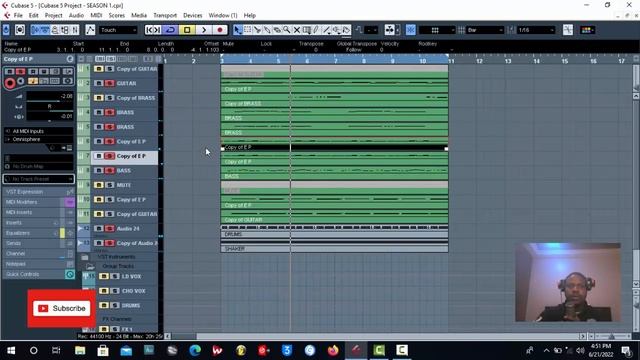Select the Draw pencil tool
This screenshot has height=360, width=640.
click(x=316, y=30)
